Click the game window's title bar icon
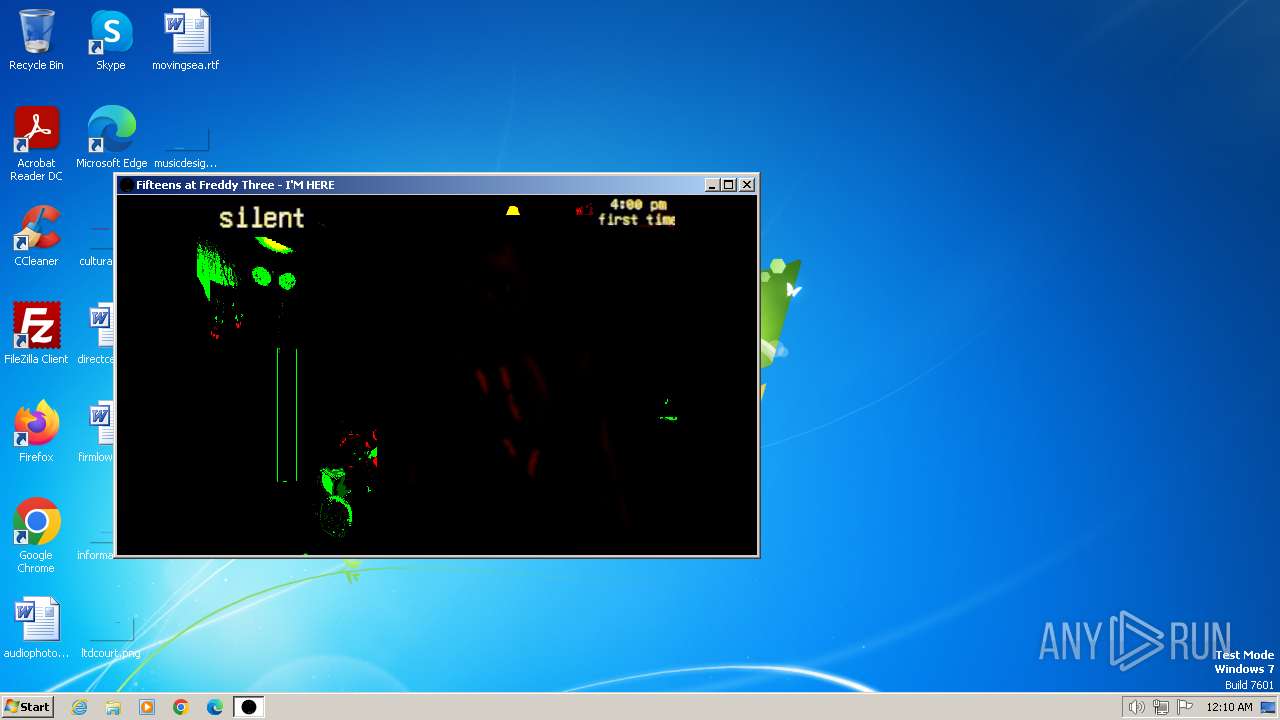 [x=126, y=185]
